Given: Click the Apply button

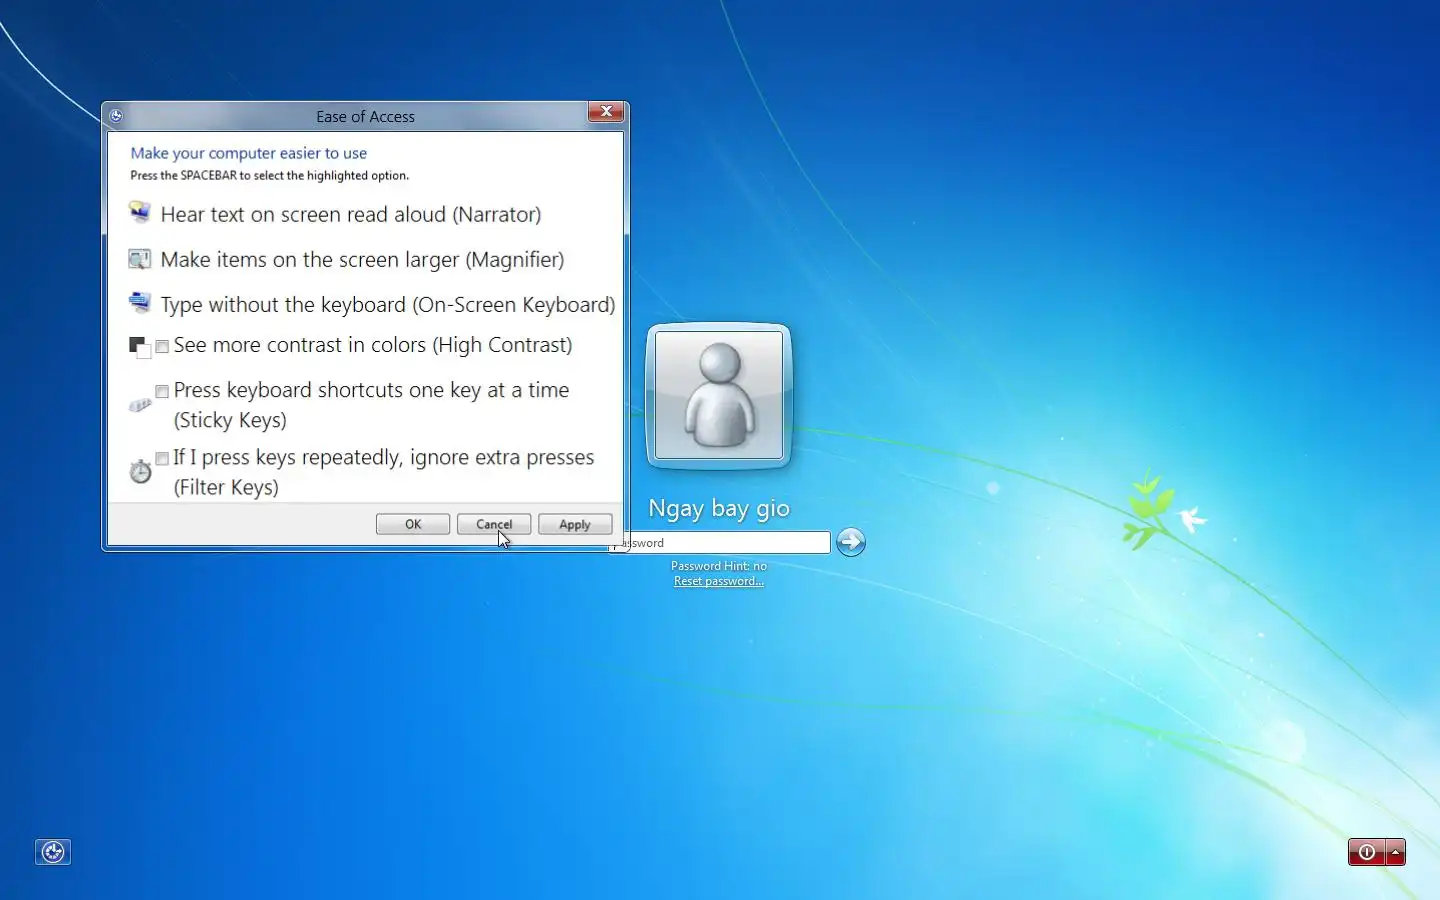Looking at the screenshot, I should point(575,524).
